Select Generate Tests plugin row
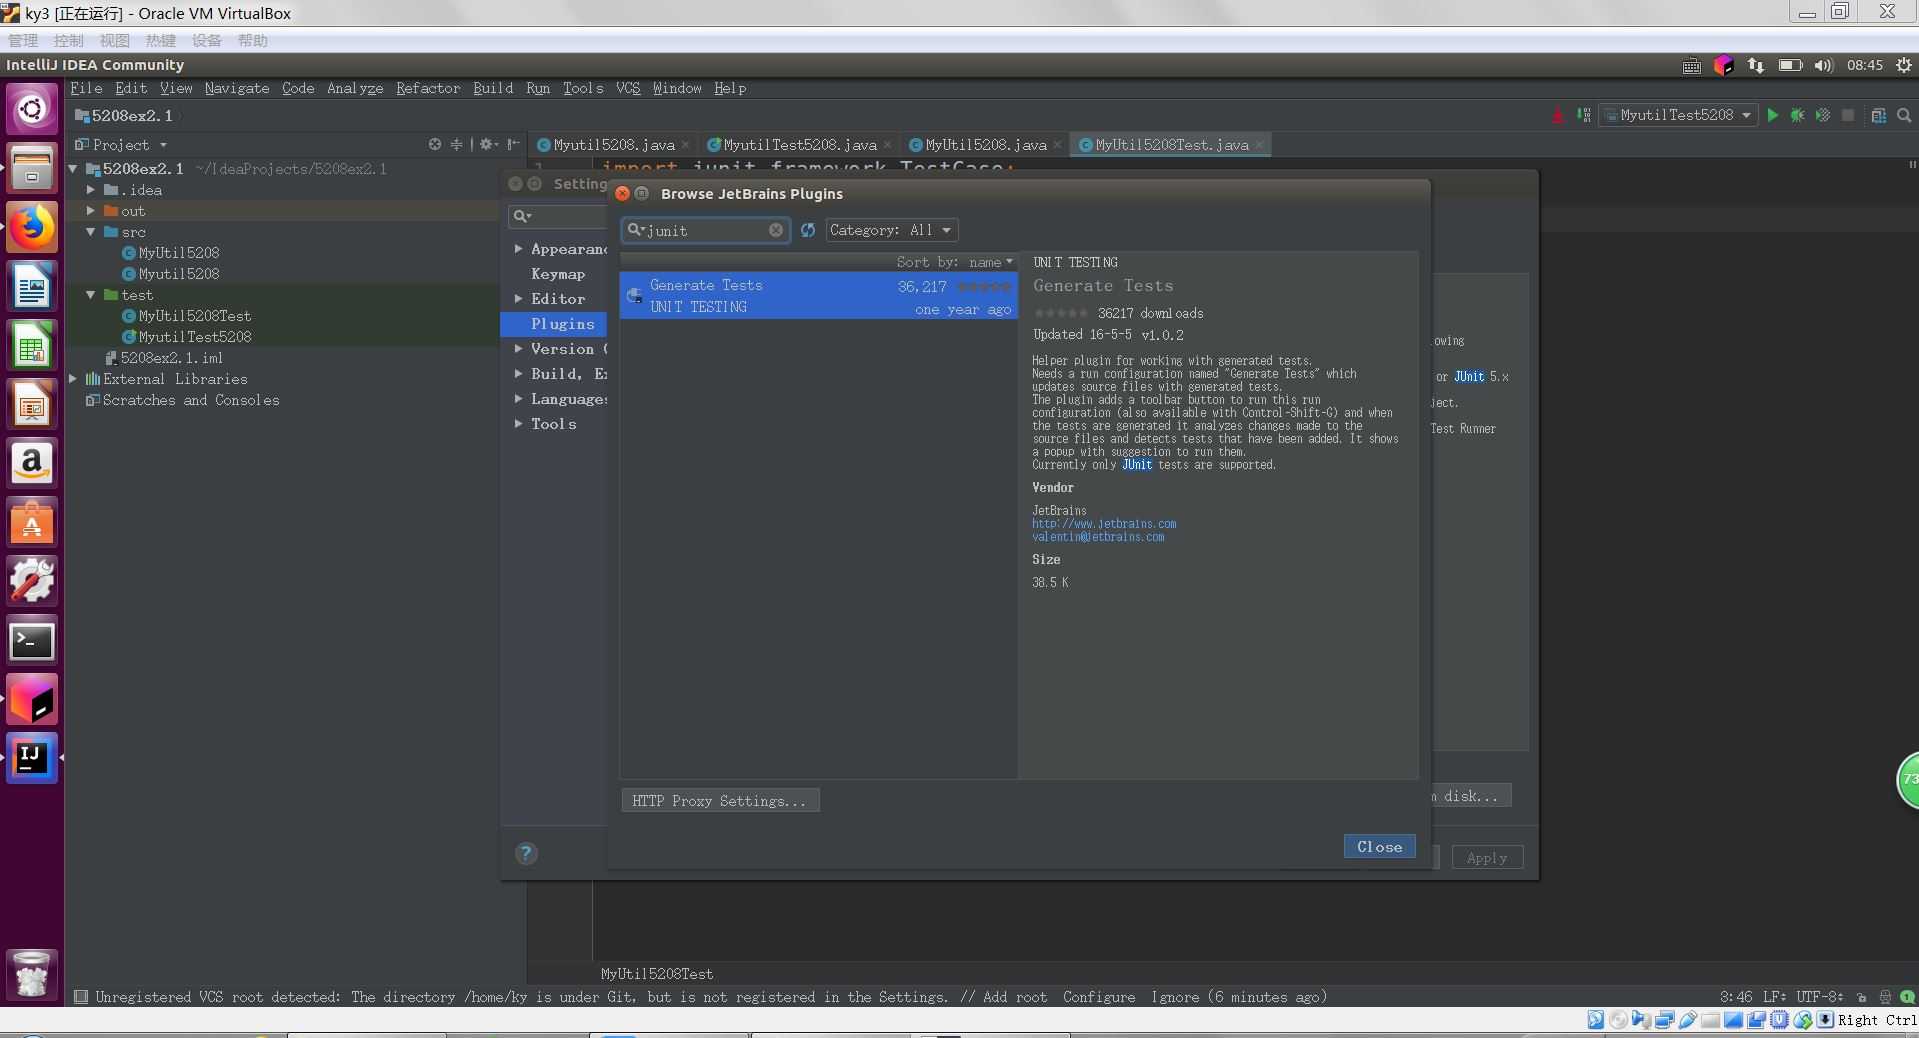This screenshot has height=1038, width=1919. coord(819,296)
